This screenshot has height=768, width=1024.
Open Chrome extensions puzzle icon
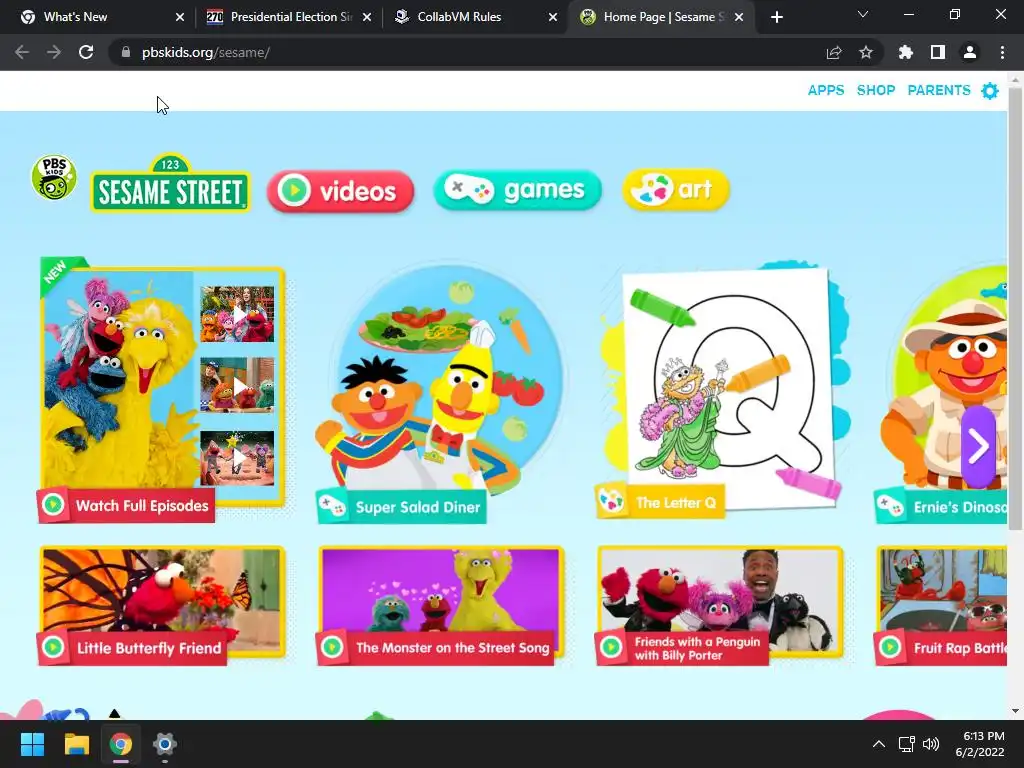(x=905, y=52)
